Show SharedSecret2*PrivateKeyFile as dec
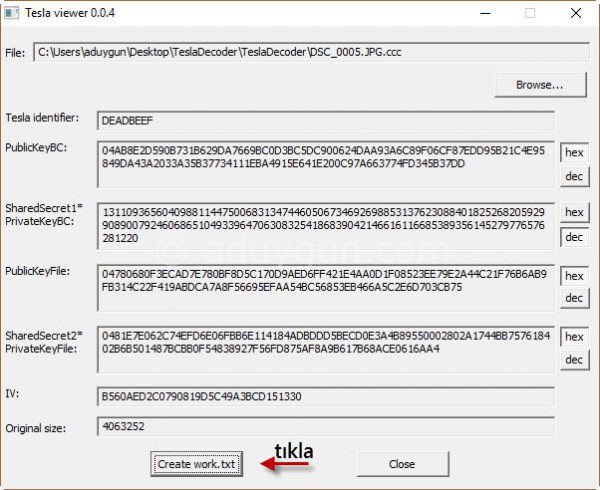This screenshot has height=490, width=600. coord(574,360)
